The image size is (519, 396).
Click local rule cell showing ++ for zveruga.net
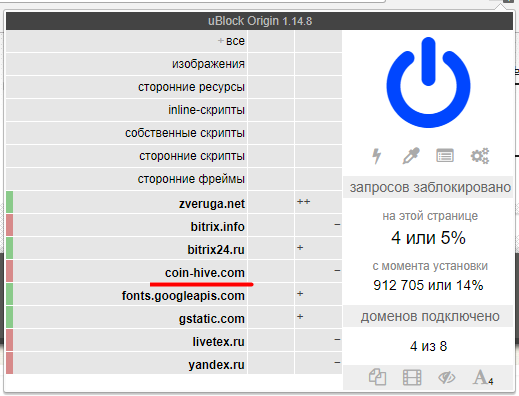pos(318,202)
